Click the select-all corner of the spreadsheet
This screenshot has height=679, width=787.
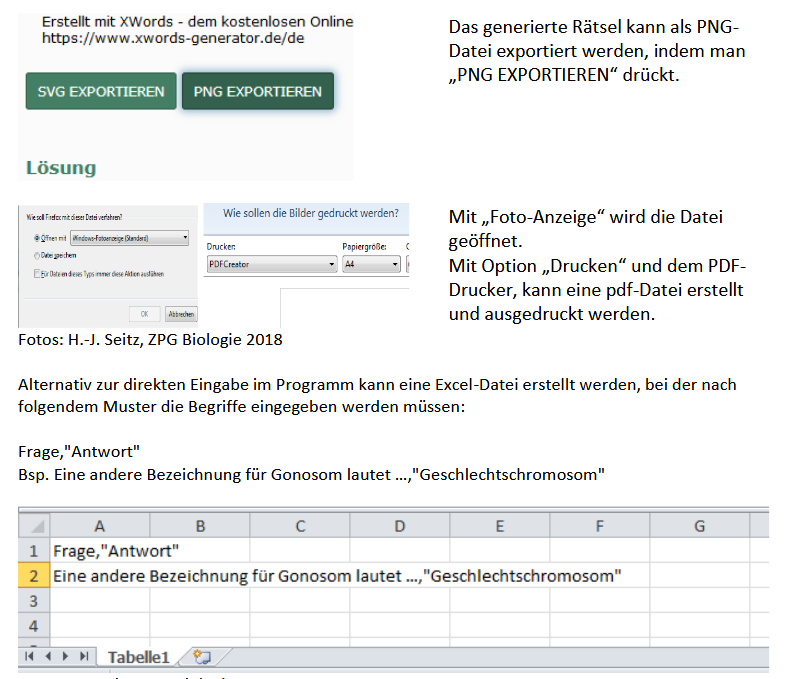[33, 526]
